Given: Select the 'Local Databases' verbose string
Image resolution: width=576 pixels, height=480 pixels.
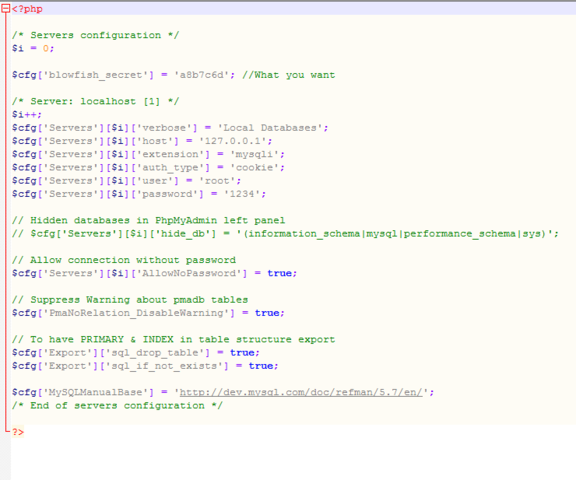Looking at the screenshot, I should pos(270,128).
